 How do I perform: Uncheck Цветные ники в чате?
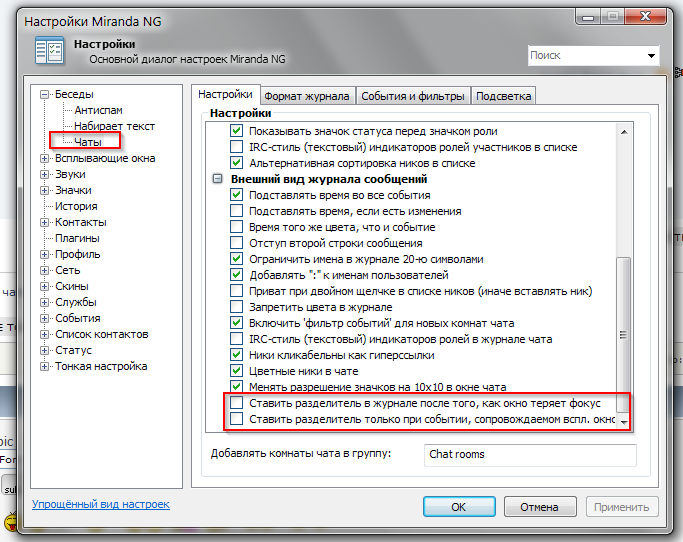coord(237,371)
